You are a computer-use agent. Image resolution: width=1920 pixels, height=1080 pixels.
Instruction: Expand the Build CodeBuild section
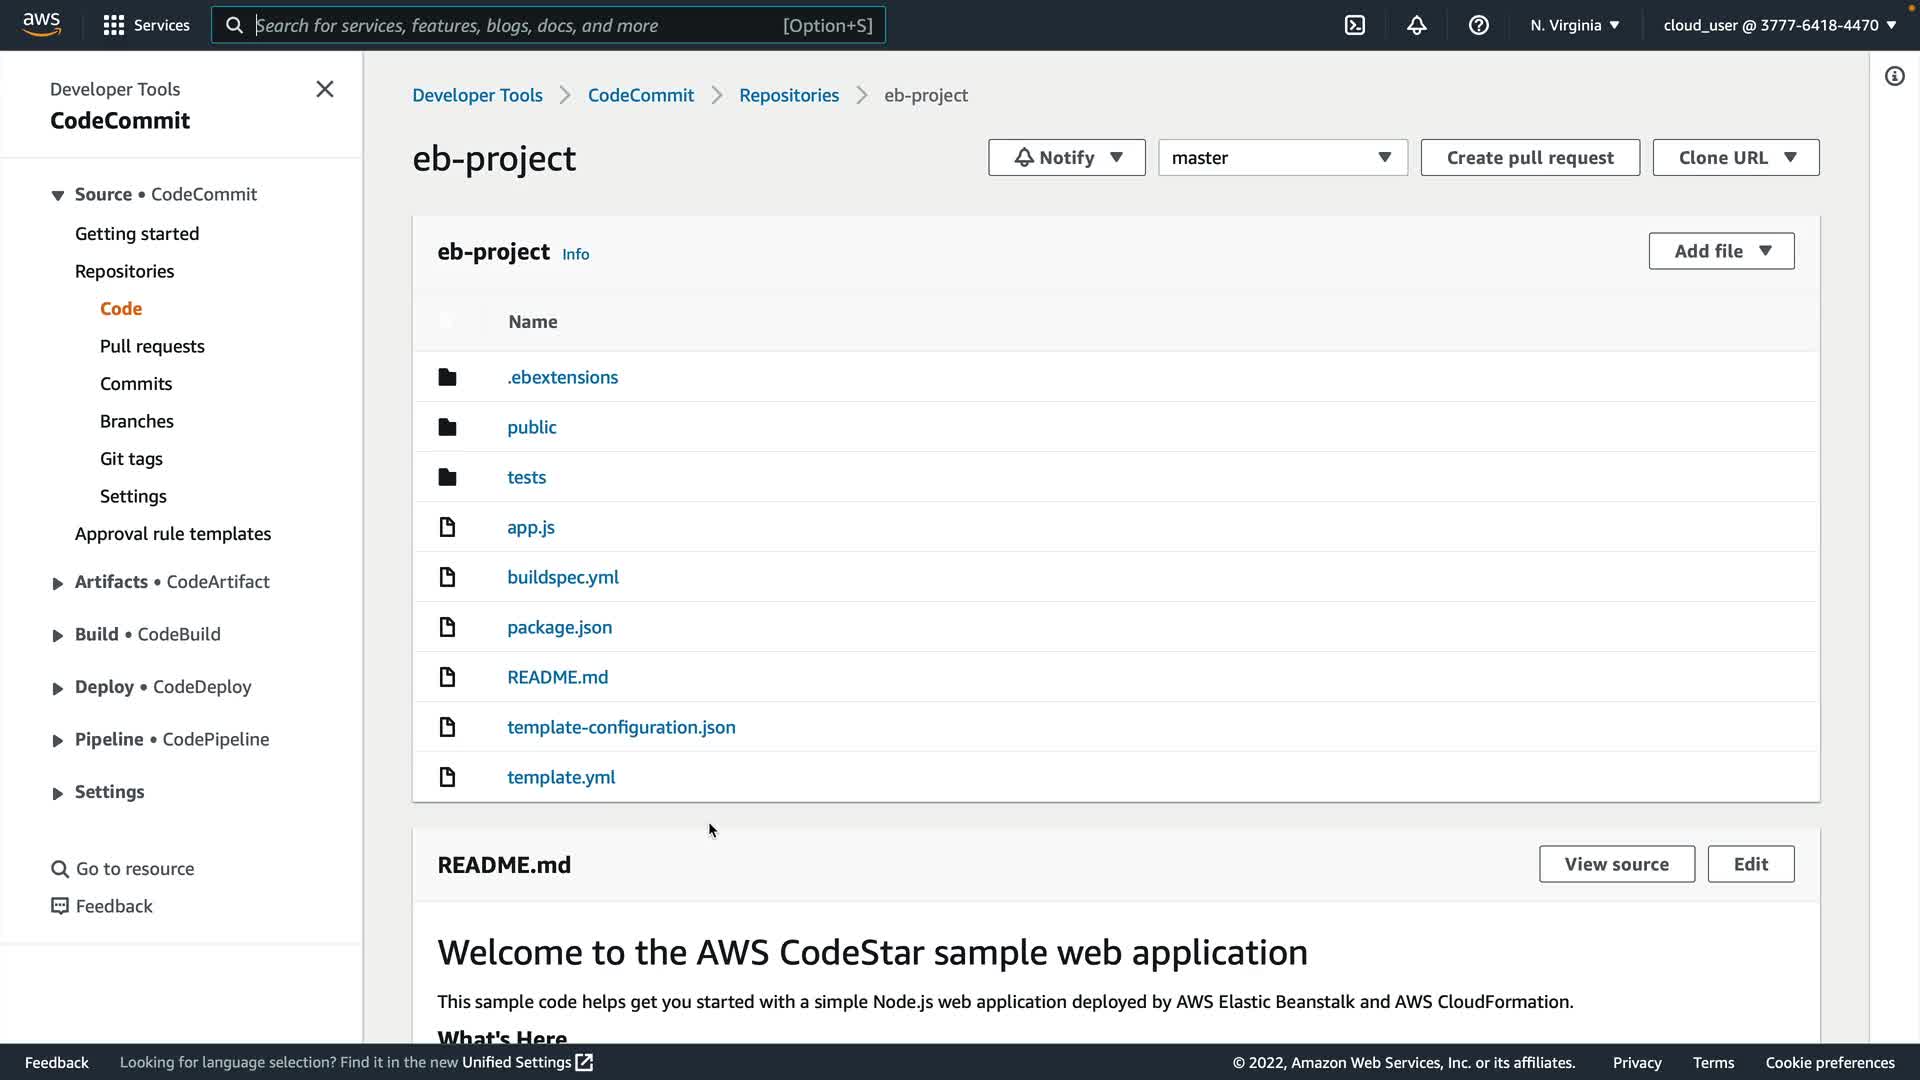[57, 635]
